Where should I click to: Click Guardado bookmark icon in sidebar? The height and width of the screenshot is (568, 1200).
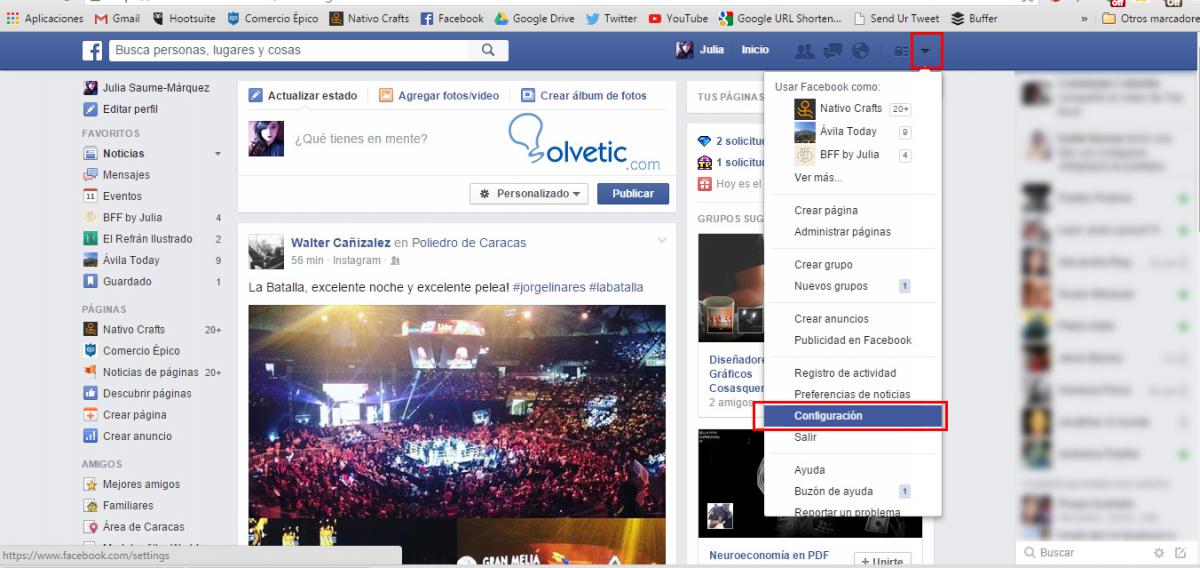[x=90, y=281]
